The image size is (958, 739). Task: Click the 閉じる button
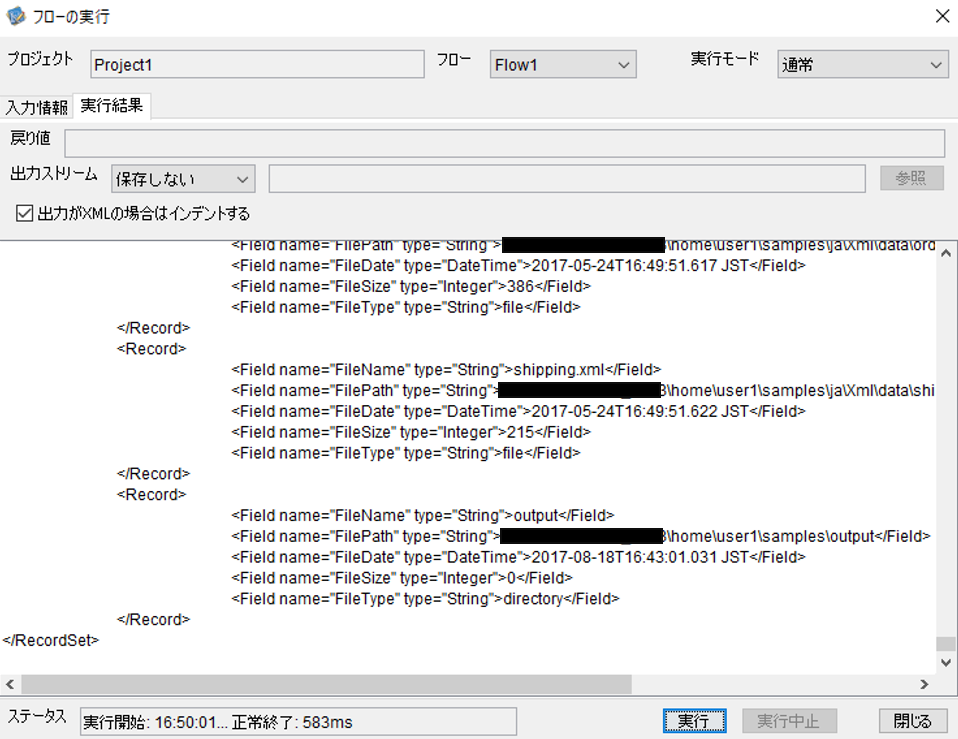912,721
